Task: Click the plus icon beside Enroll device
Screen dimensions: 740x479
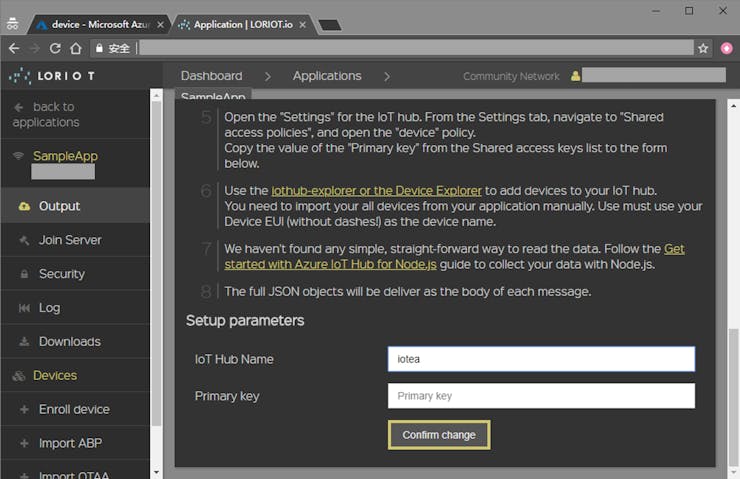Action: (24, 409)
